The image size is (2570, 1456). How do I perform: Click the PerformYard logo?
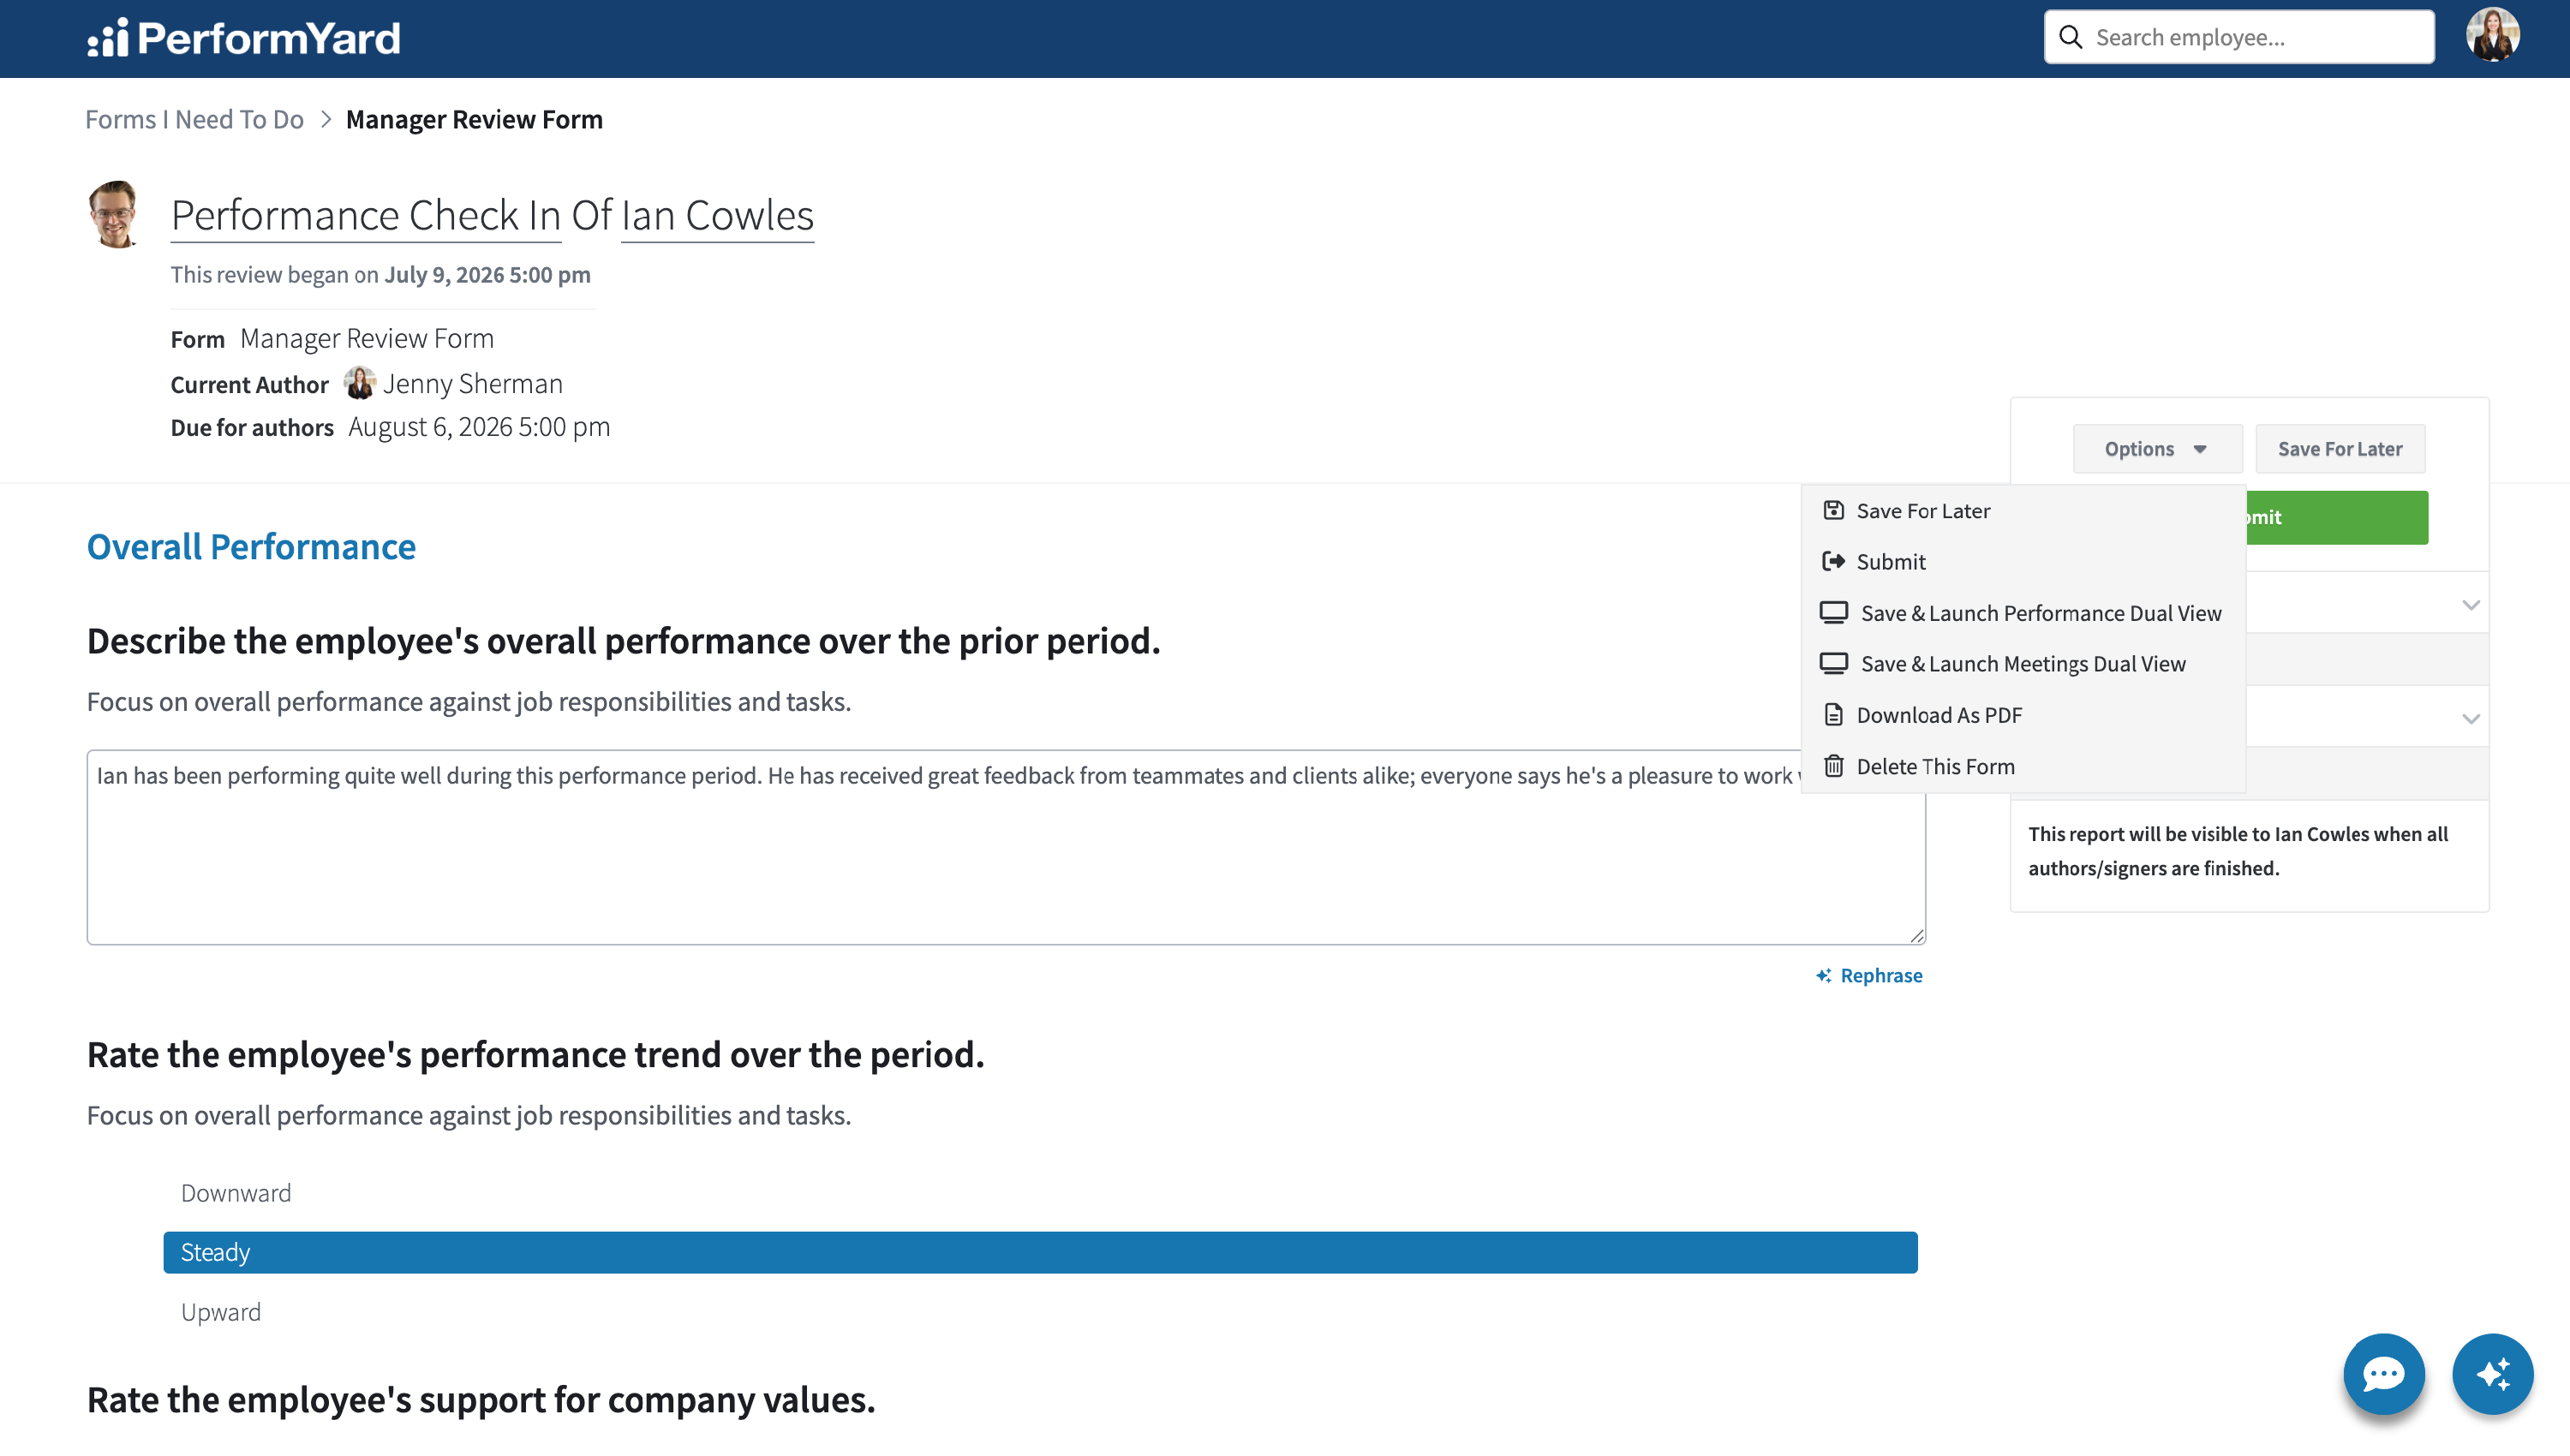coord(243,38)
